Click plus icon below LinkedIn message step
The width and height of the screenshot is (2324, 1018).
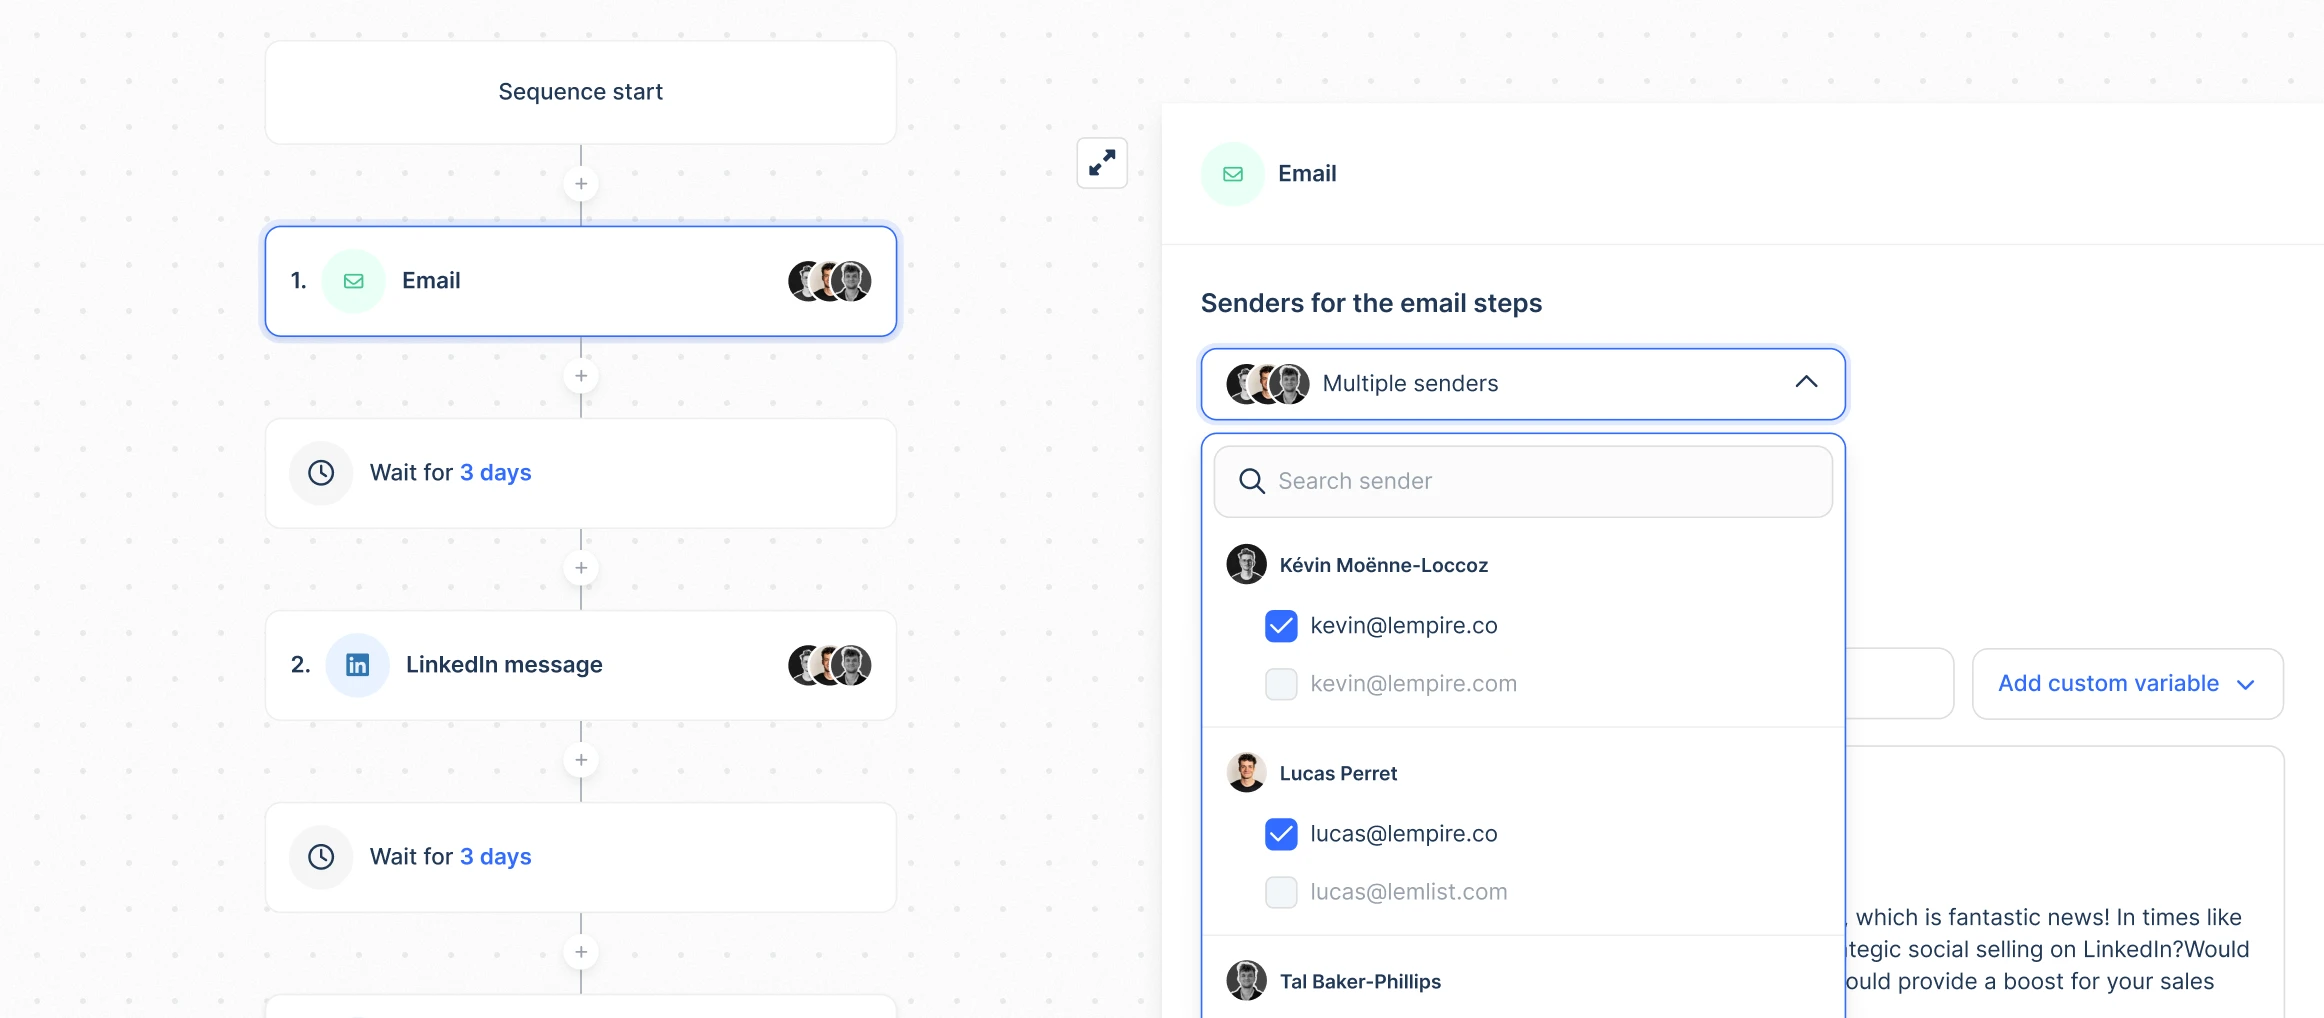click(581, 760)
